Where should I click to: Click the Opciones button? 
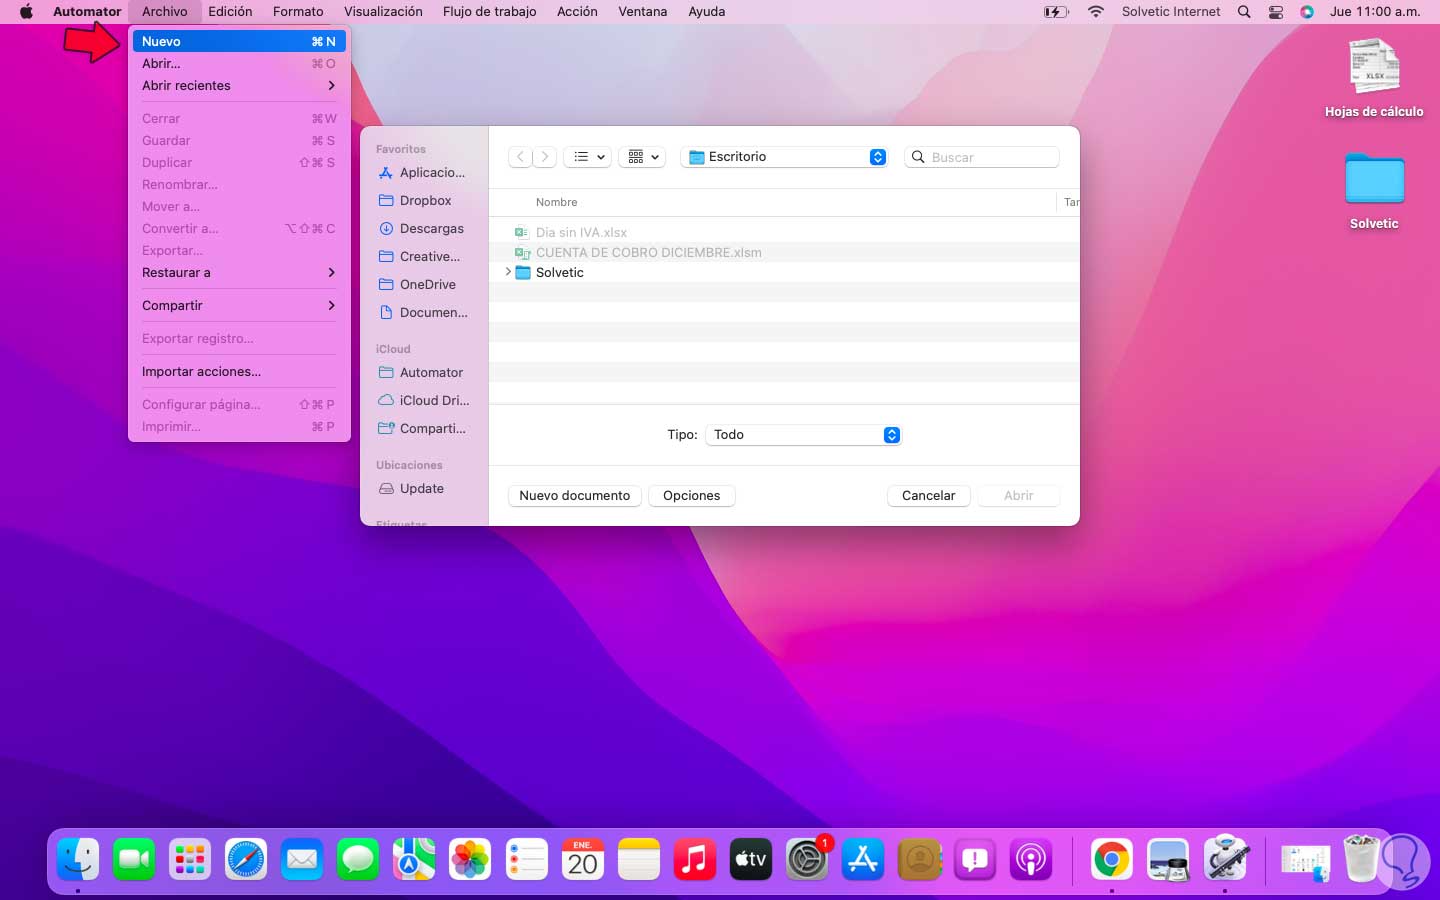[692, 496]
